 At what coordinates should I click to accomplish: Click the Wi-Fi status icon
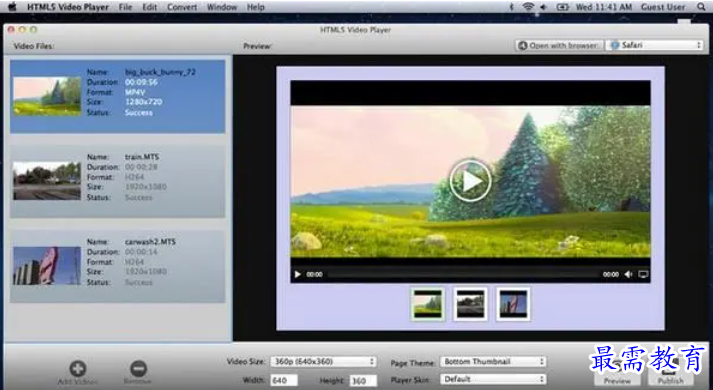[528, 7]
